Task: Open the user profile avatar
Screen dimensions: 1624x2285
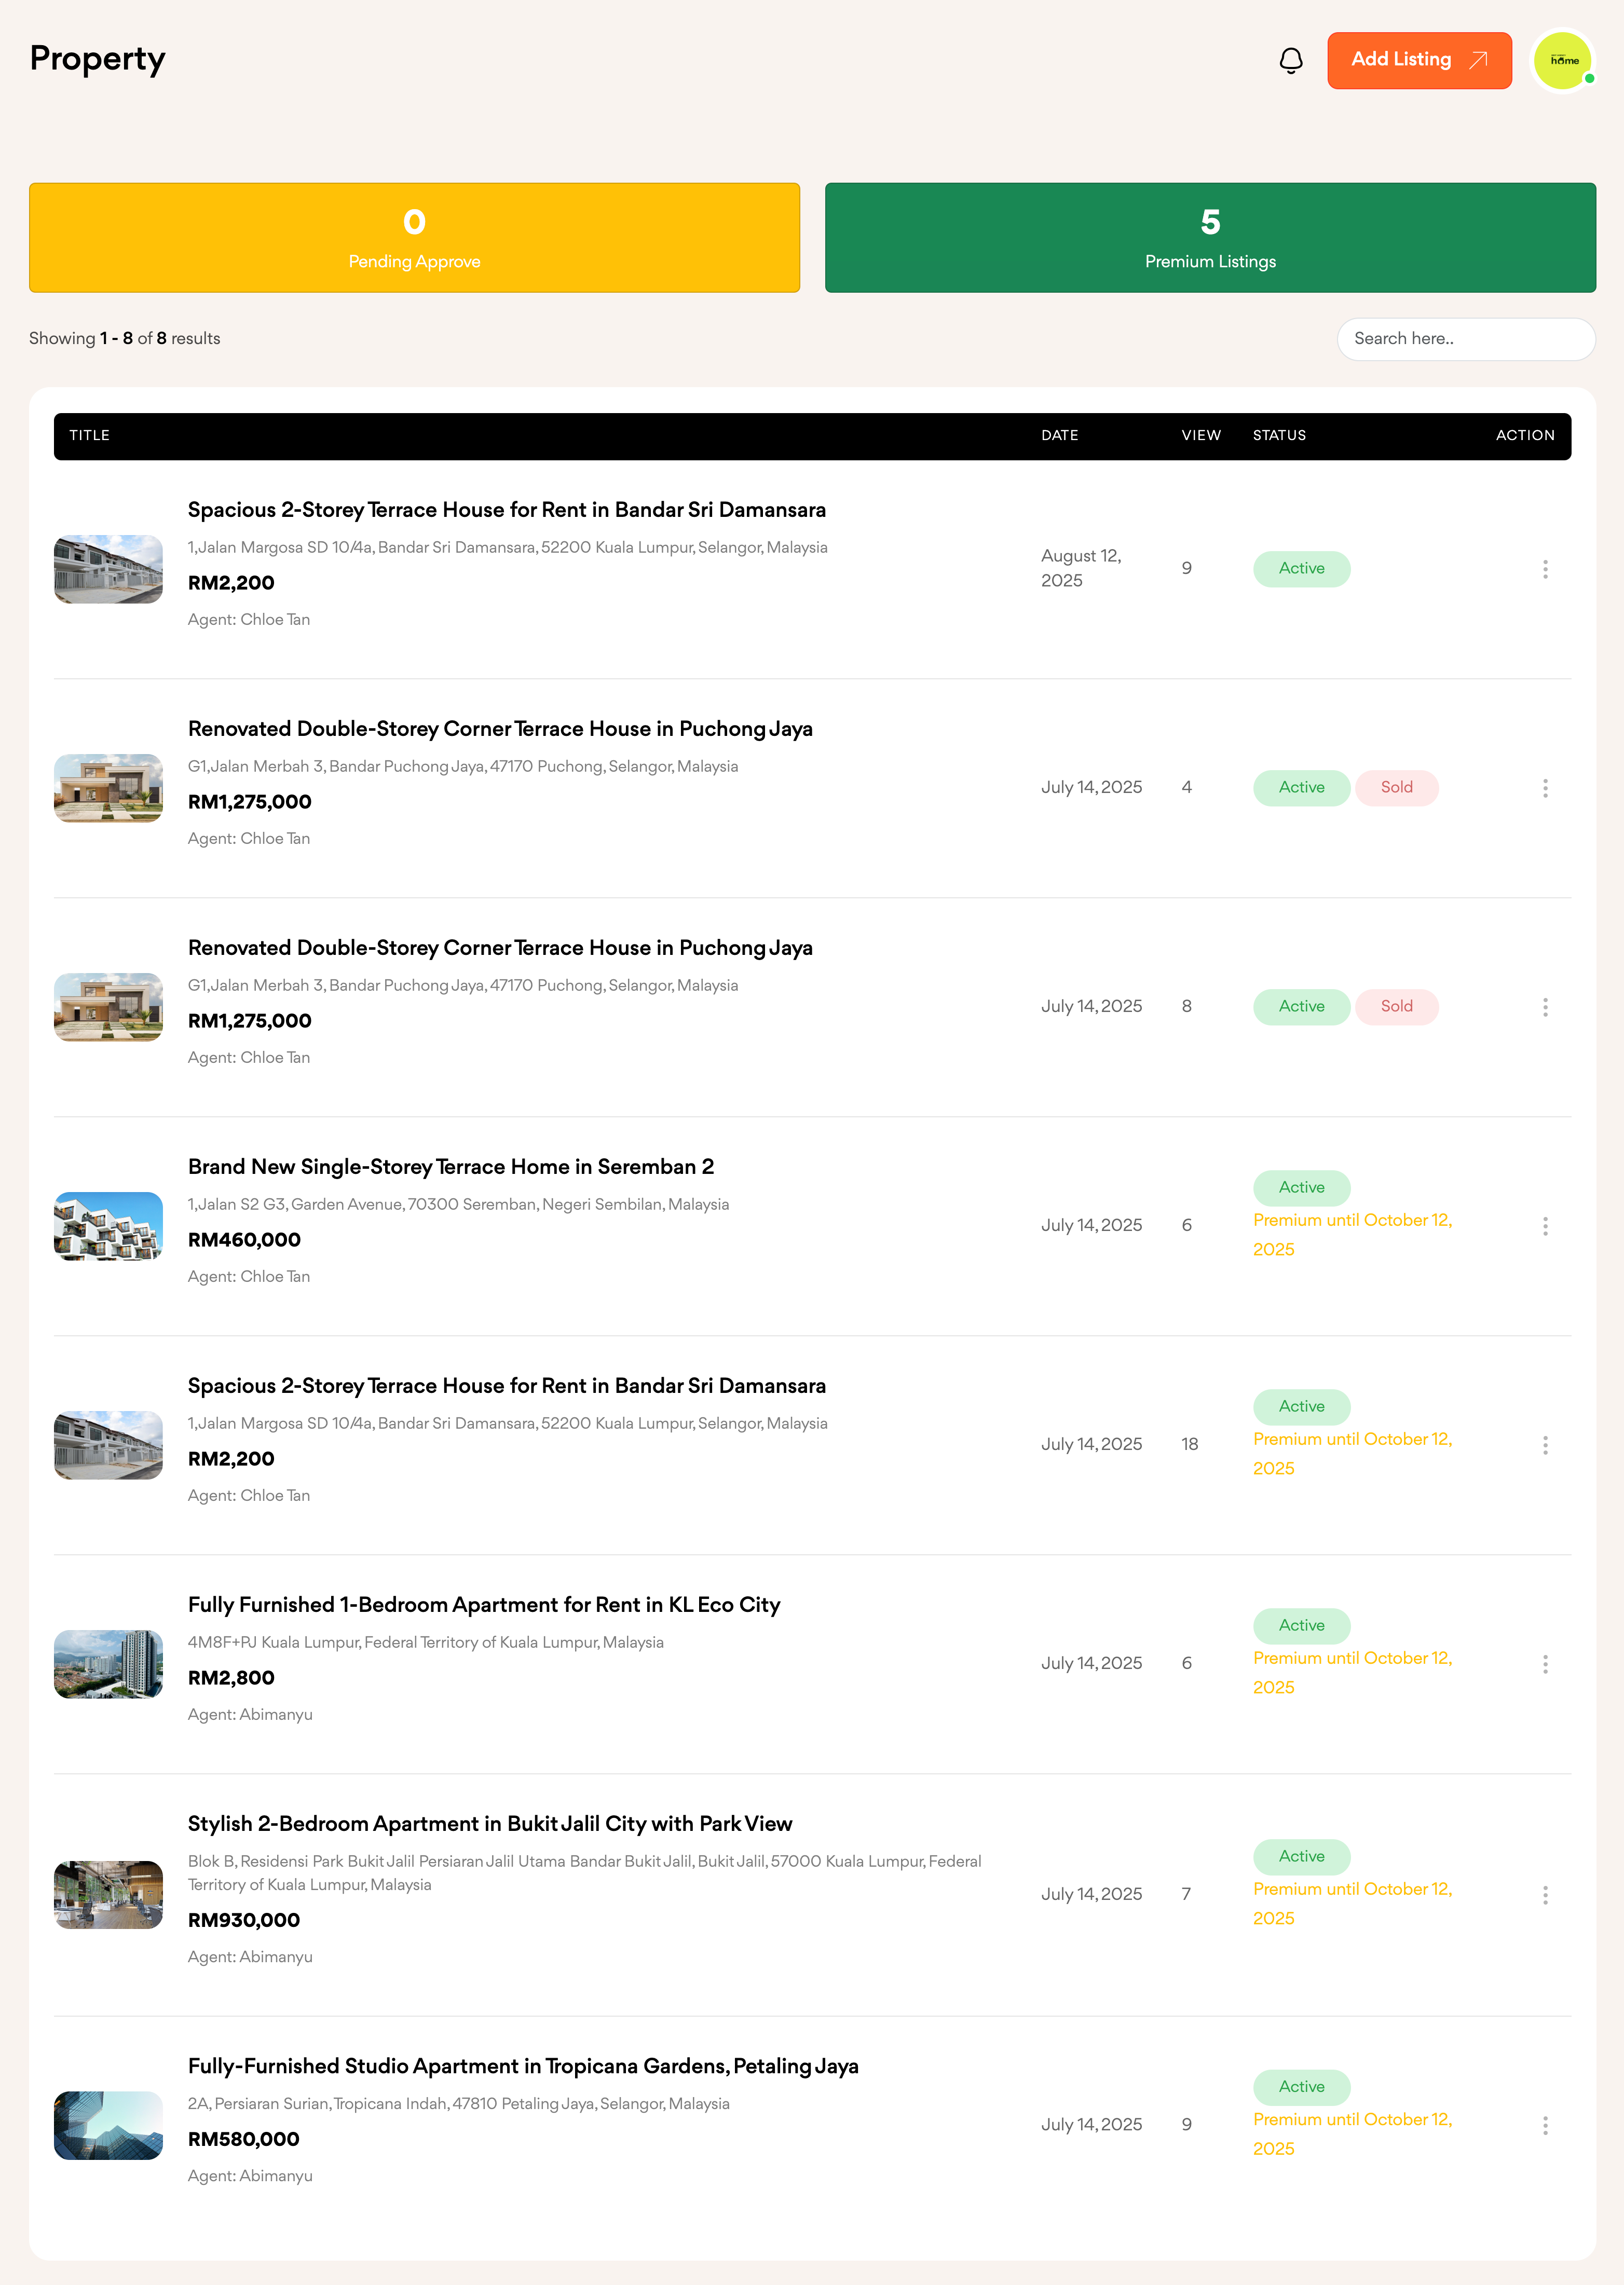Action: click(x=1562, y=61)
